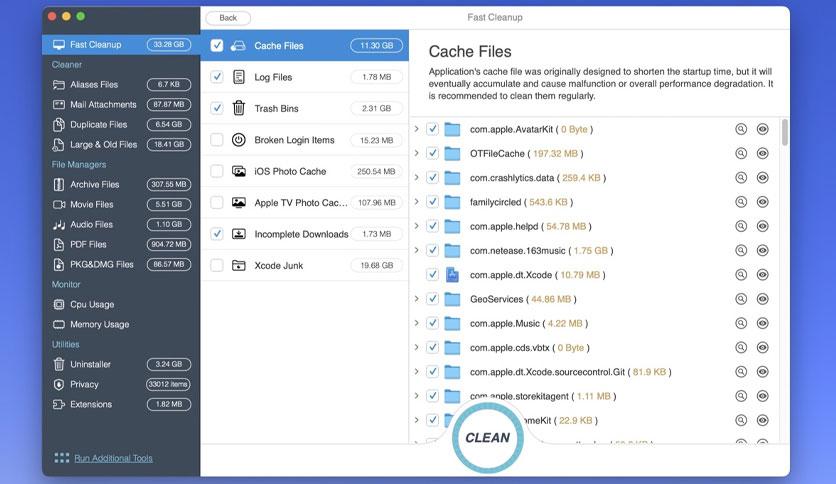Click the iOS Photo Cache icon
This screenshot has height=484, width=836.
pyautogui.click(x=239, y=171)
